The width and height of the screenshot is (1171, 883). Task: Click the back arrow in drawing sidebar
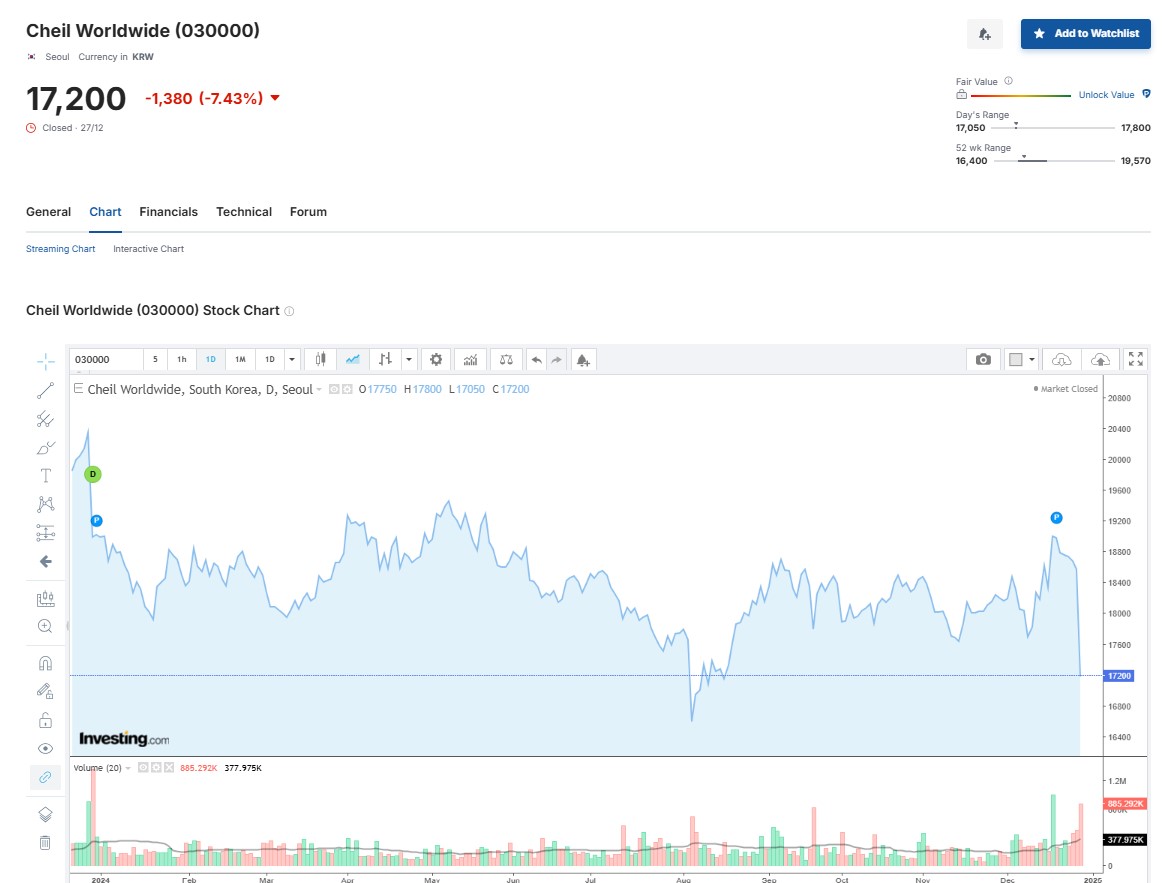(x=46, y=561)
